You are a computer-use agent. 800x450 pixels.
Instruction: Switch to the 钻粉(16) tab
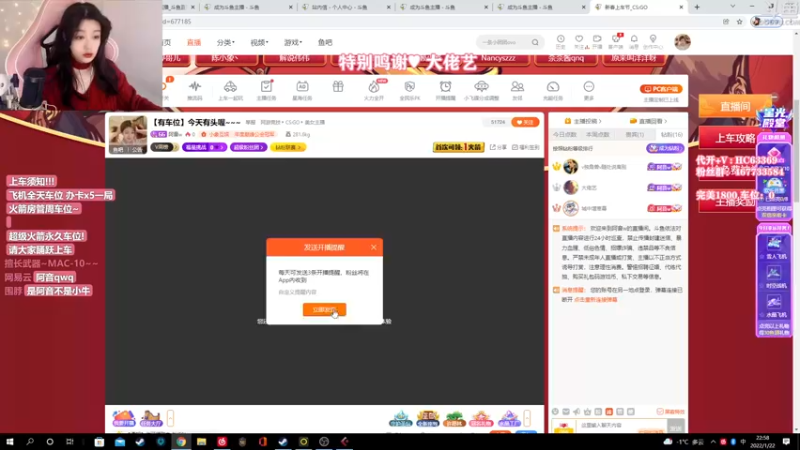tap(671, 135)
